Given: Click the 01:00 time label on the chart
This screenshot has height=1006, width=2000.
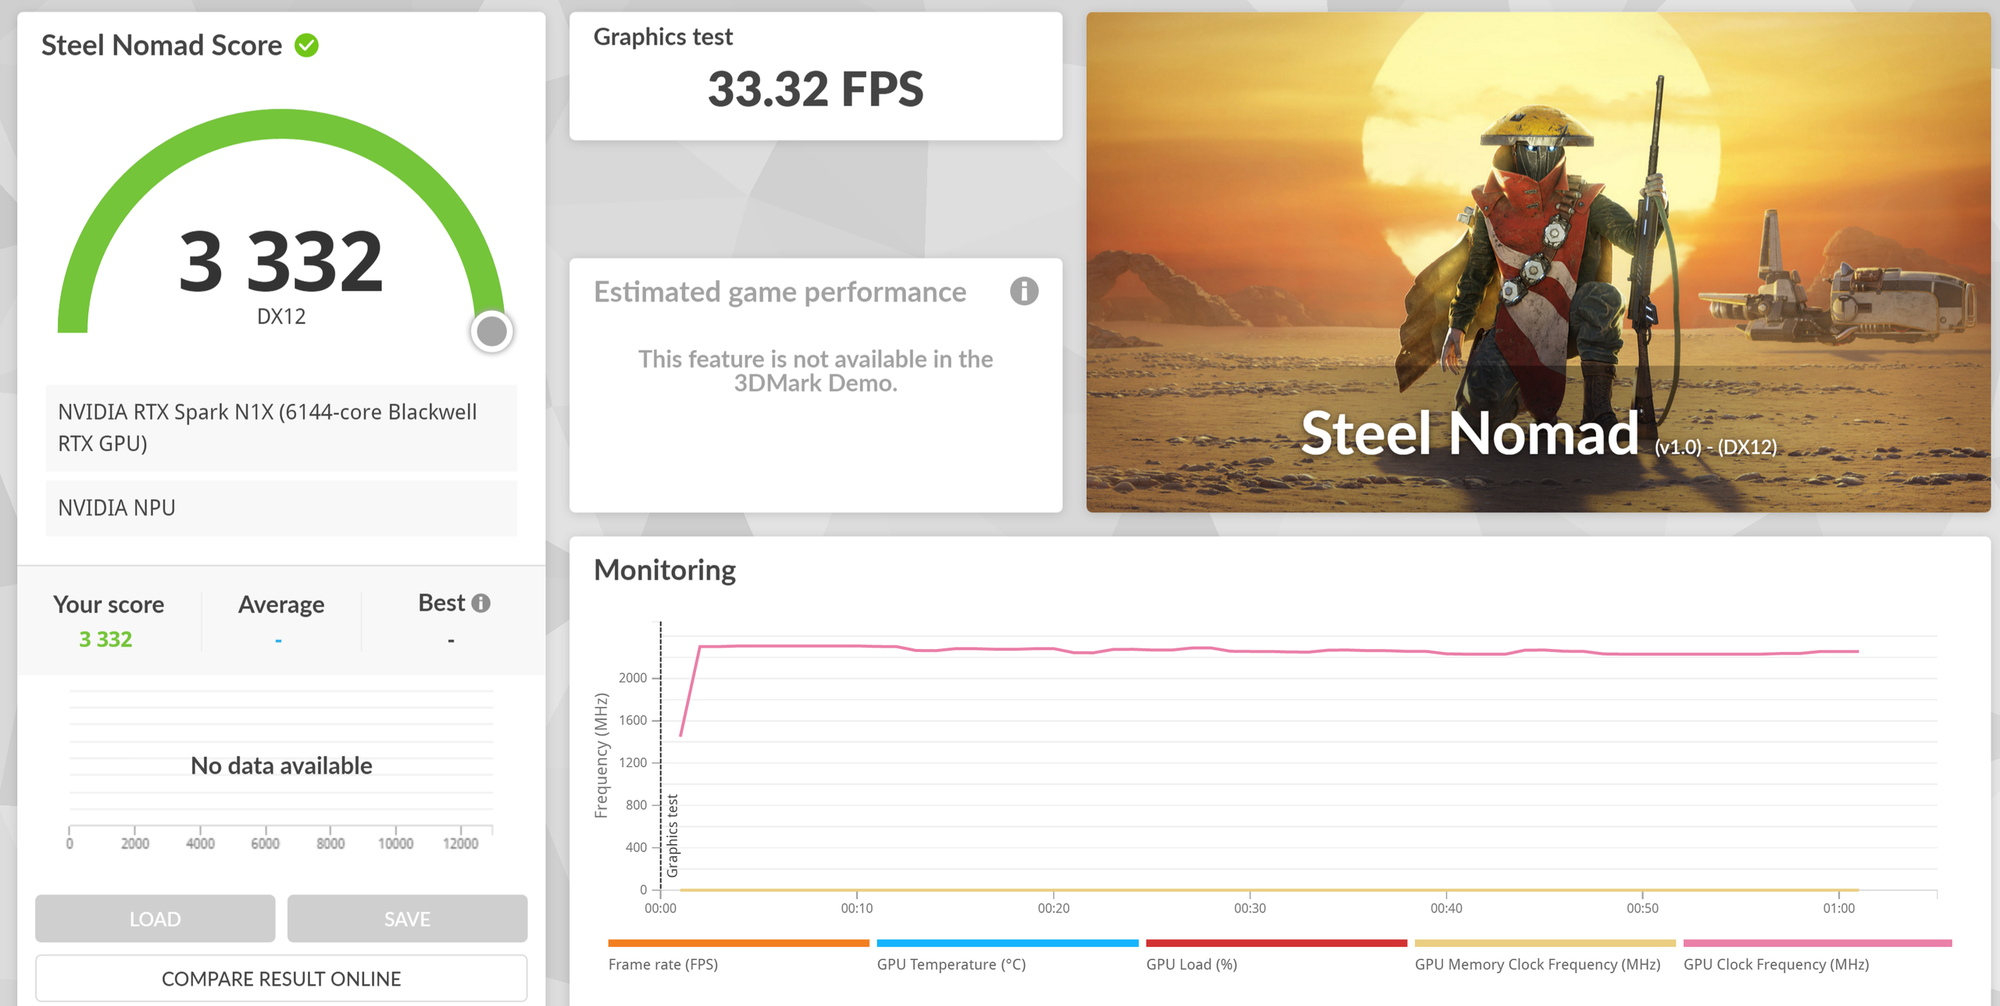Looking at the screenshot, I should tap(1839, 908).
